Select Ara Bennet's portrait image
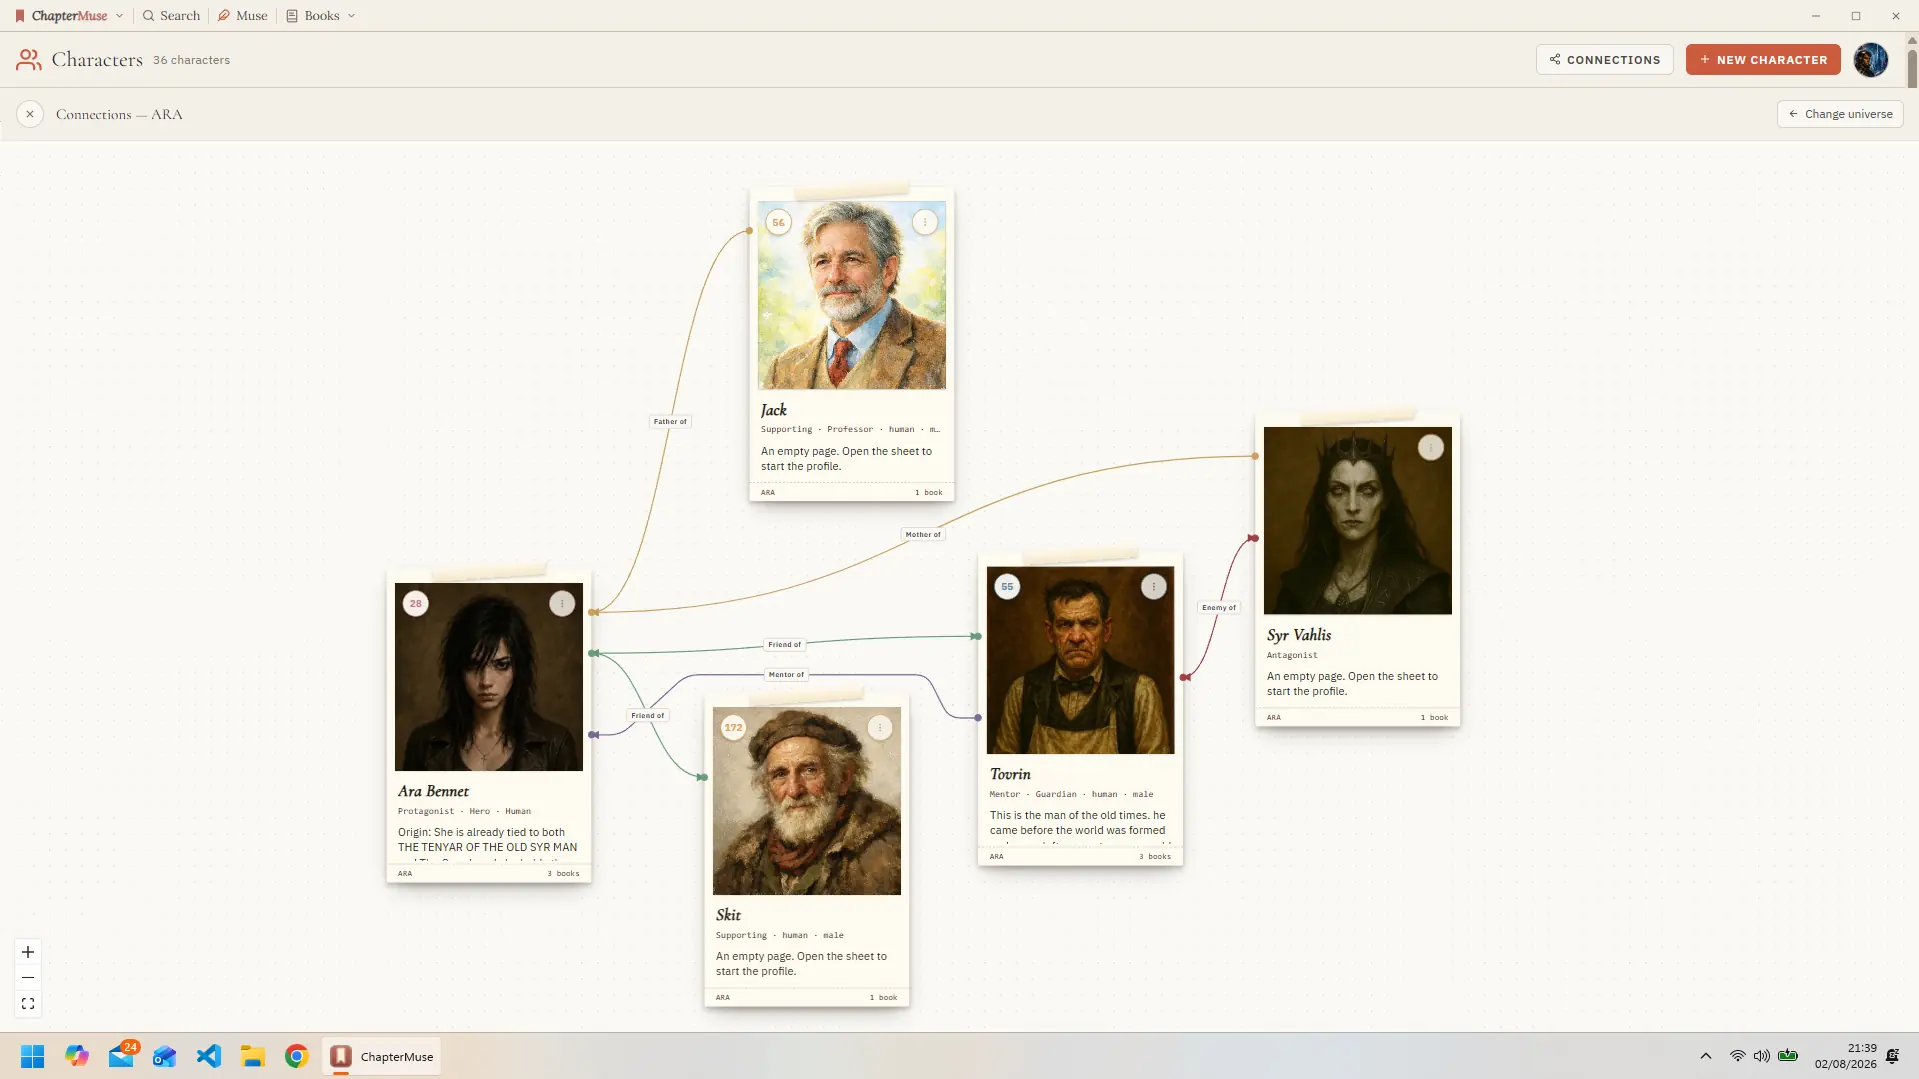This screenshot has height=1079, width=1919. pos(489,677)
